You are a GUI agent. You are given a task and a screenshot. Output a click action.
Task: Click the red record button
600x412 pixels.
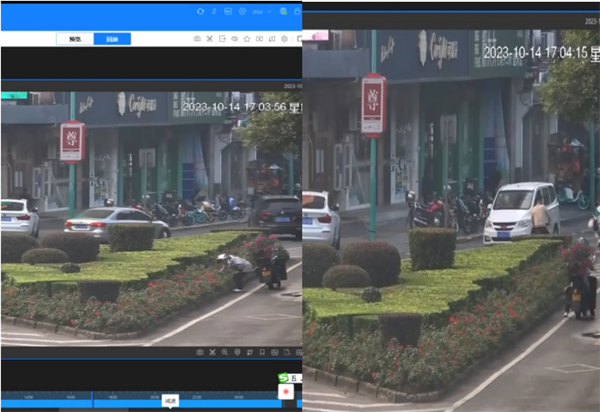286,391
